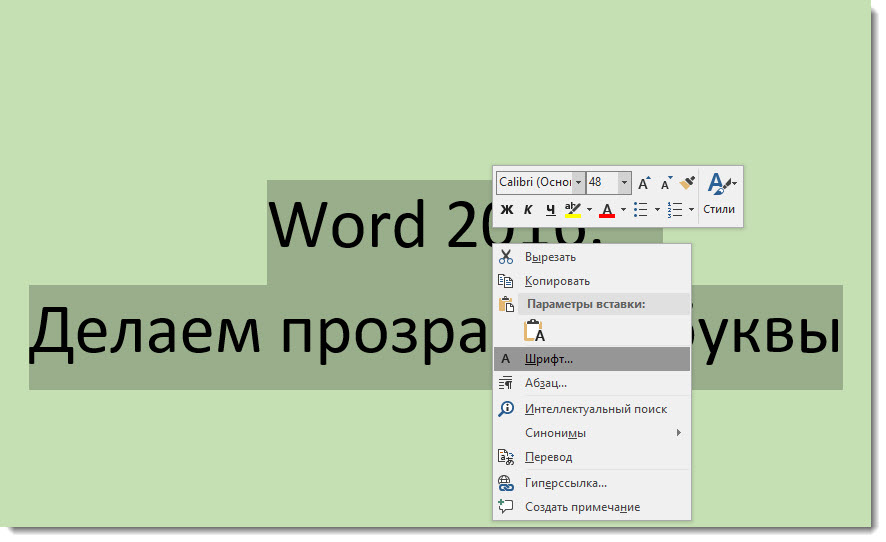This screenshot has height=542, width=886.
Task: Toggle underline (Ч) formatting
Action: click(x=550, y=210)
